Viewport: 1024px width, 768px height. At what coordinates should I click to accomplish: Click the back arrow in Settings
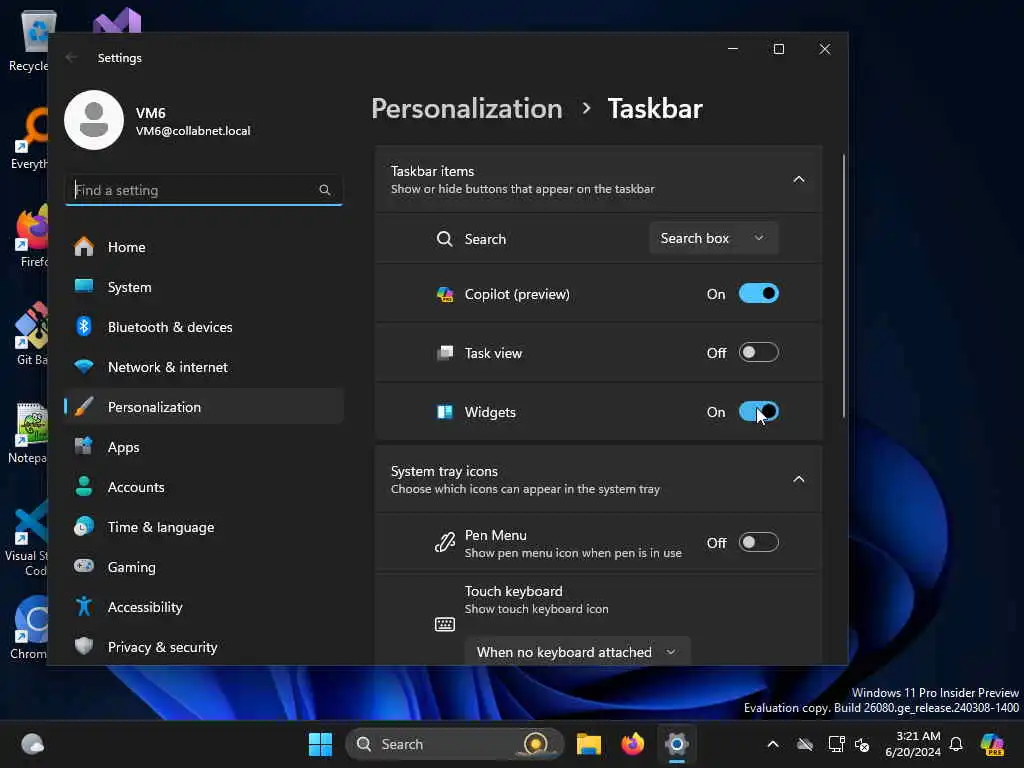click(x=71, y=57)
